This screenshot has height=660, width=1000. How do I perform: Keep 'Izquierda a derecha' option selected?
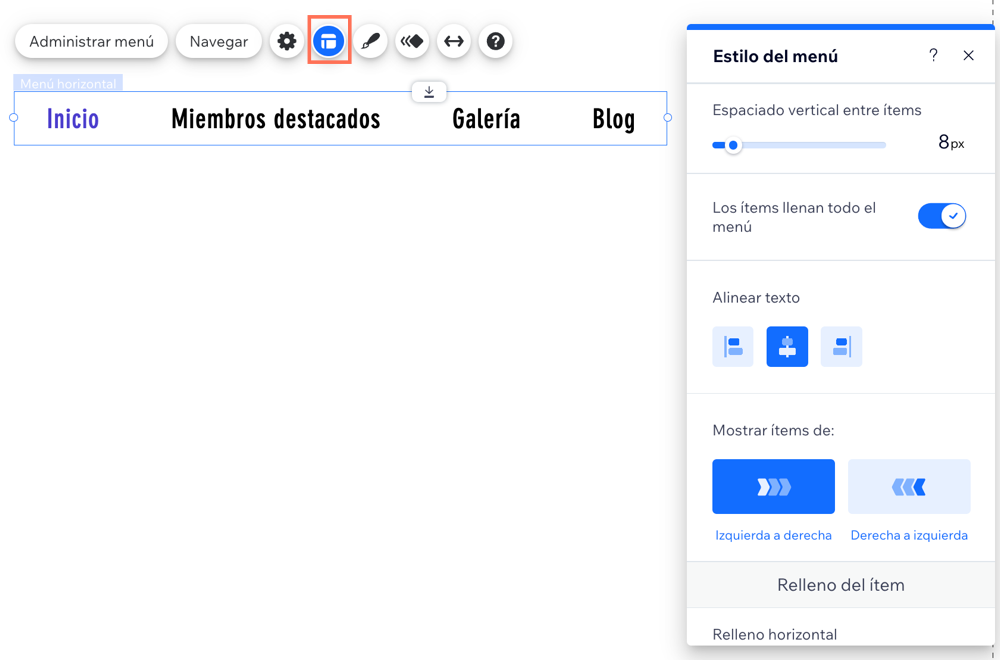[773, 486]
